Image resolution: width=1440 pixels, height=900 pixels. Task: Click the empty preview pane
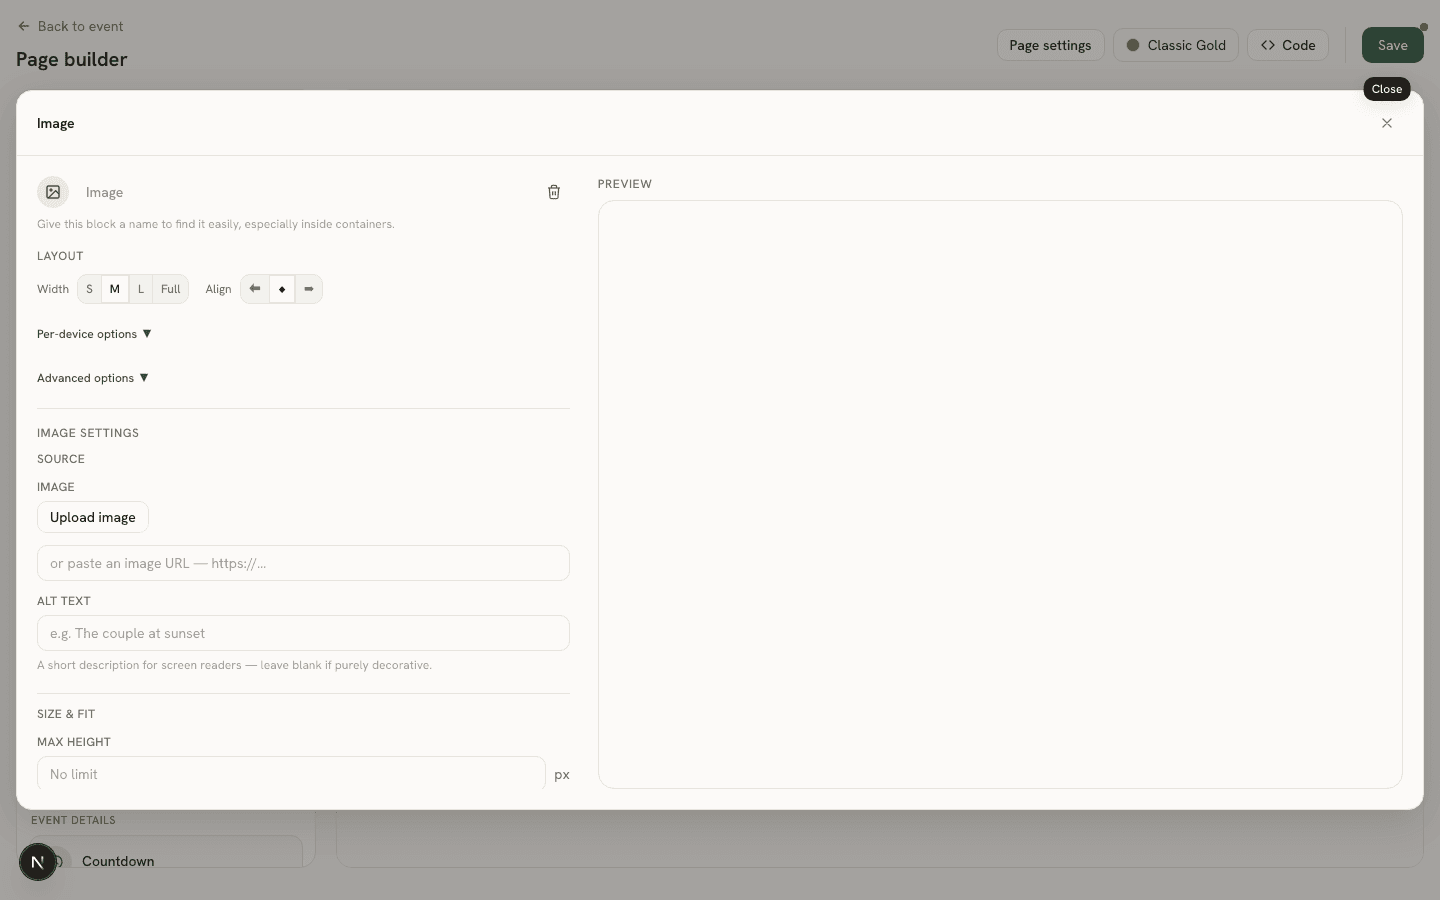1000,494
